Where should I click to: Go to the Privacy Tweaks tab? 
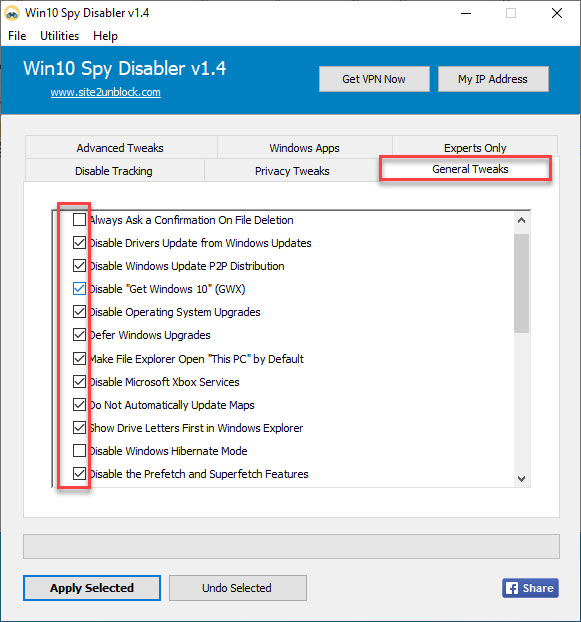(x=292, y=171)
